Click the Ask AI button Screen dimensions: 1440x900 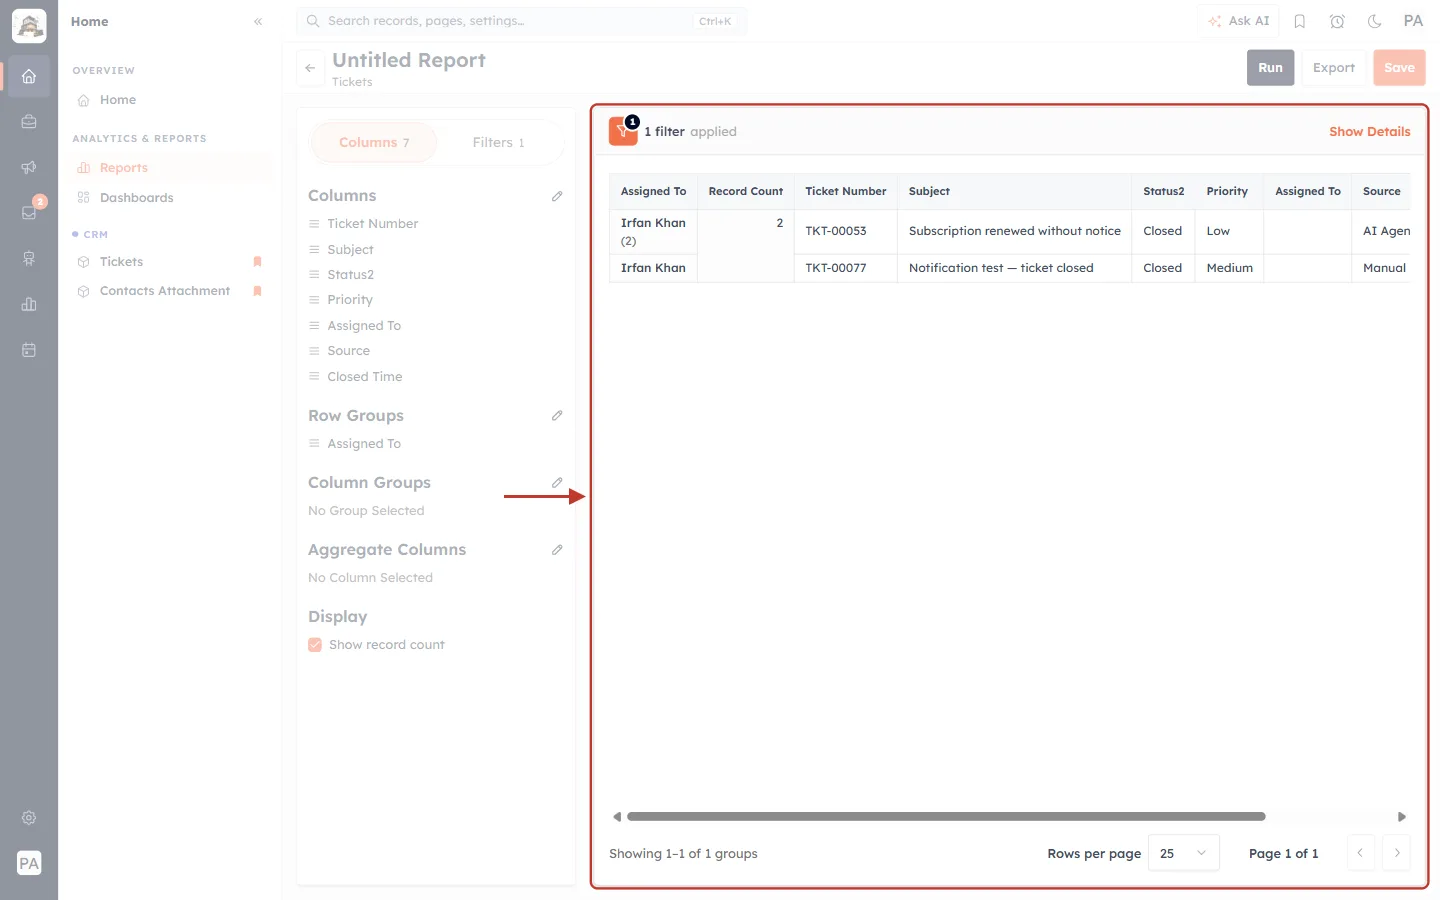1238,21
